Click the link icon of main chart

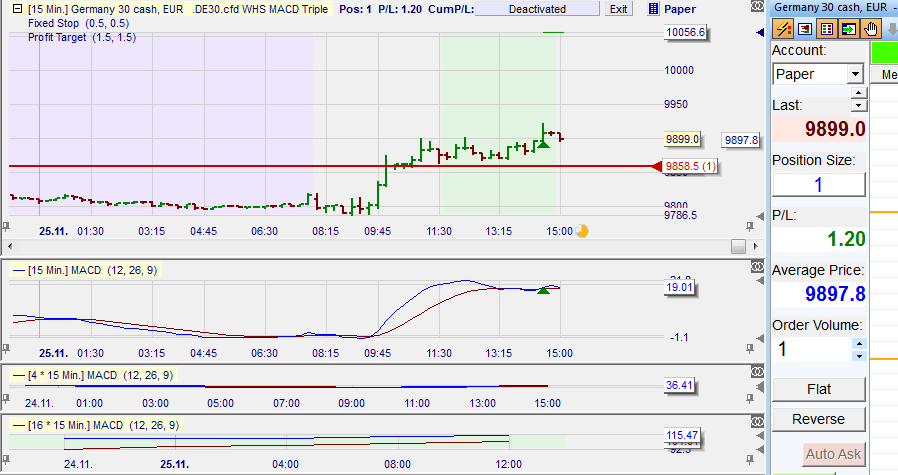pyautogui.click(x=757, y=6)
